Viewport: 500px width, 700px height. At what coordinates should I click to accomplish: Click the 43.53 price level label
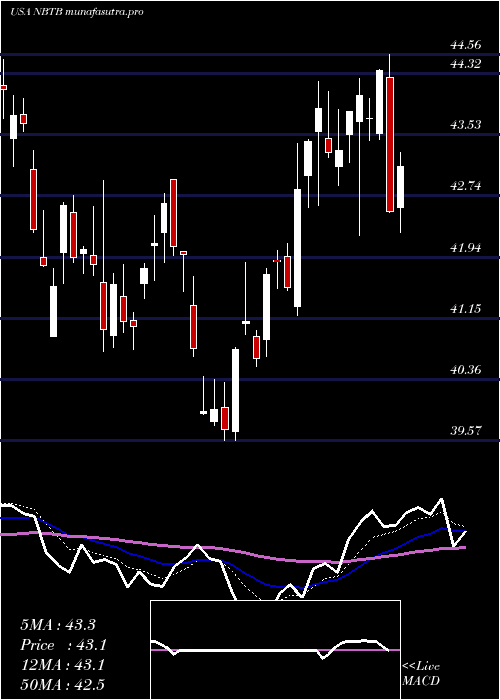coord(466,125)
